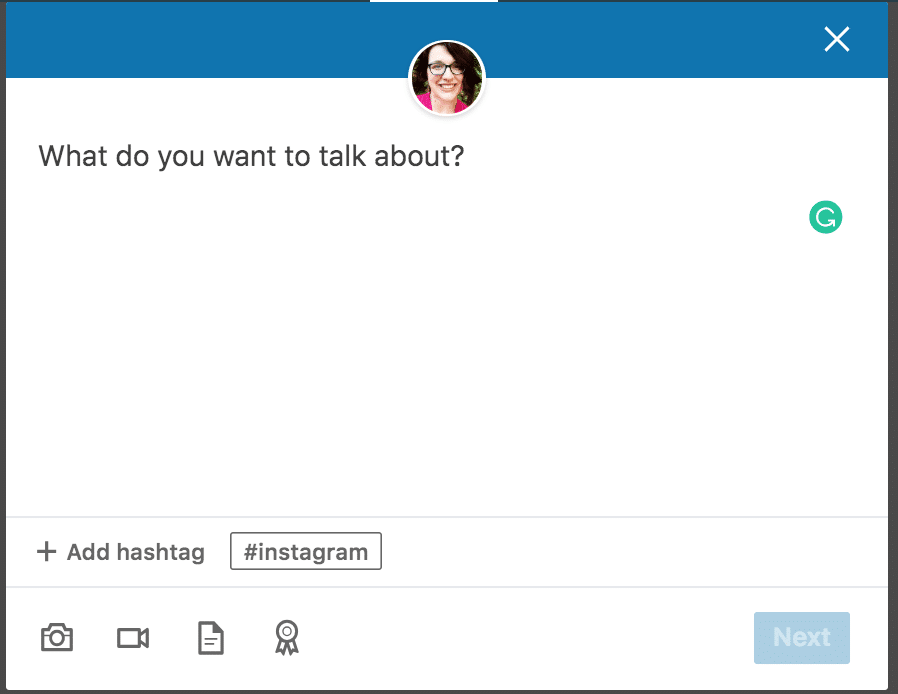Image resolution: width=898 pixels, height=694 pixels.
Task: Open the green Grammarly icon
Action: [825, 217]
